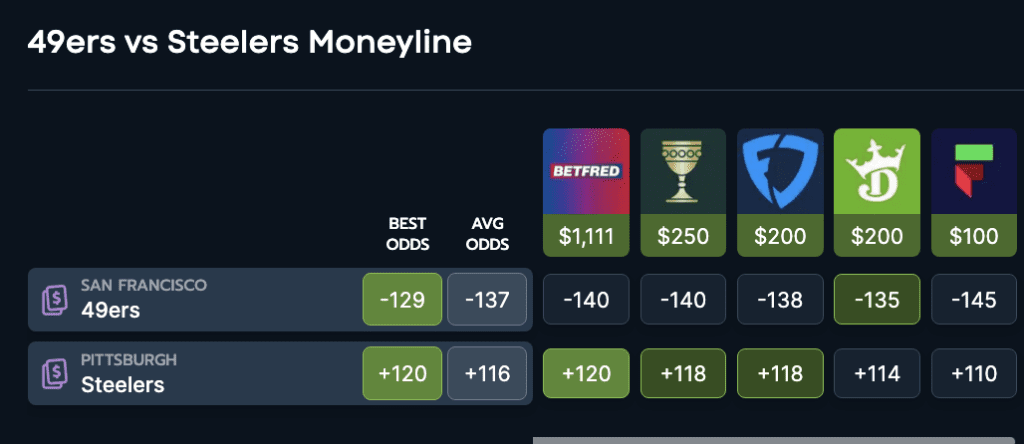The image size is (1024, 444).
Task: Select Steelers best odds +120 in the Best Odds column
Action: pos(402,373)
